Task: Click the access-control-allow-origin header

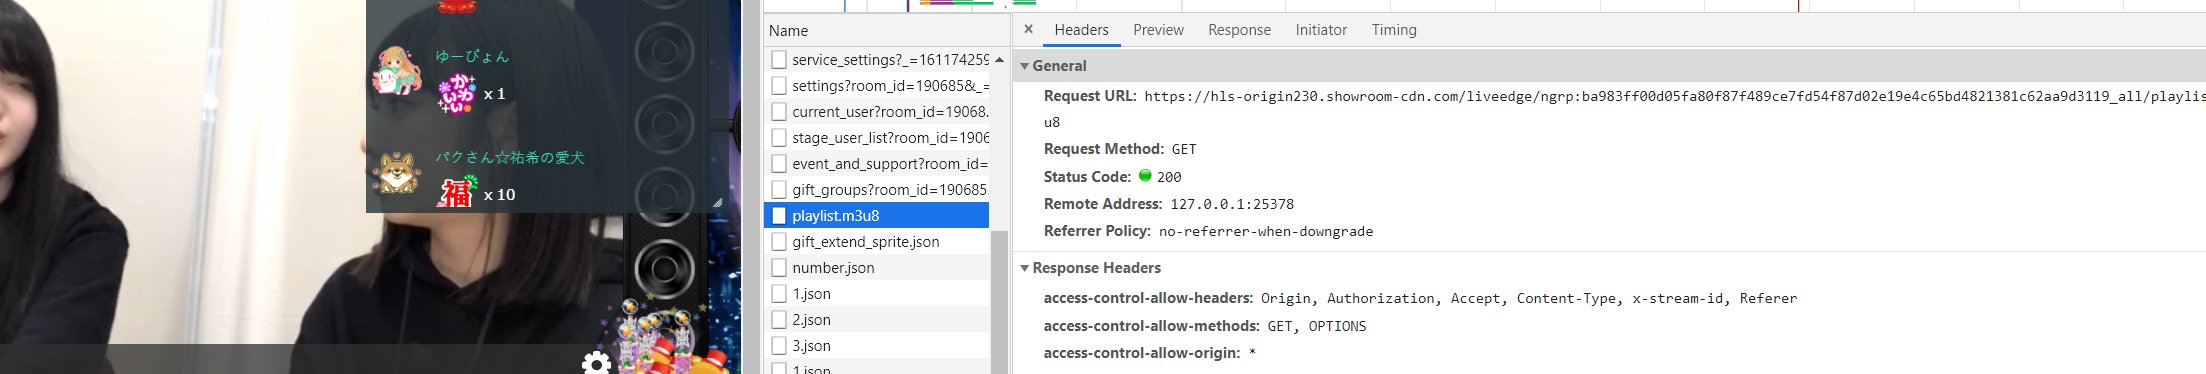Action: tap(1142, 353)
